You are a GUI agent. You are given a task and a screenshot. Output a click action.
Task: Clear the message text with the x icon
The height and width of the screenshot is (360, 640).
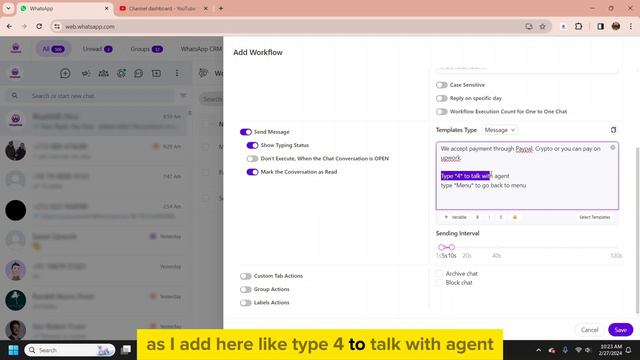[x=613, y=147]
